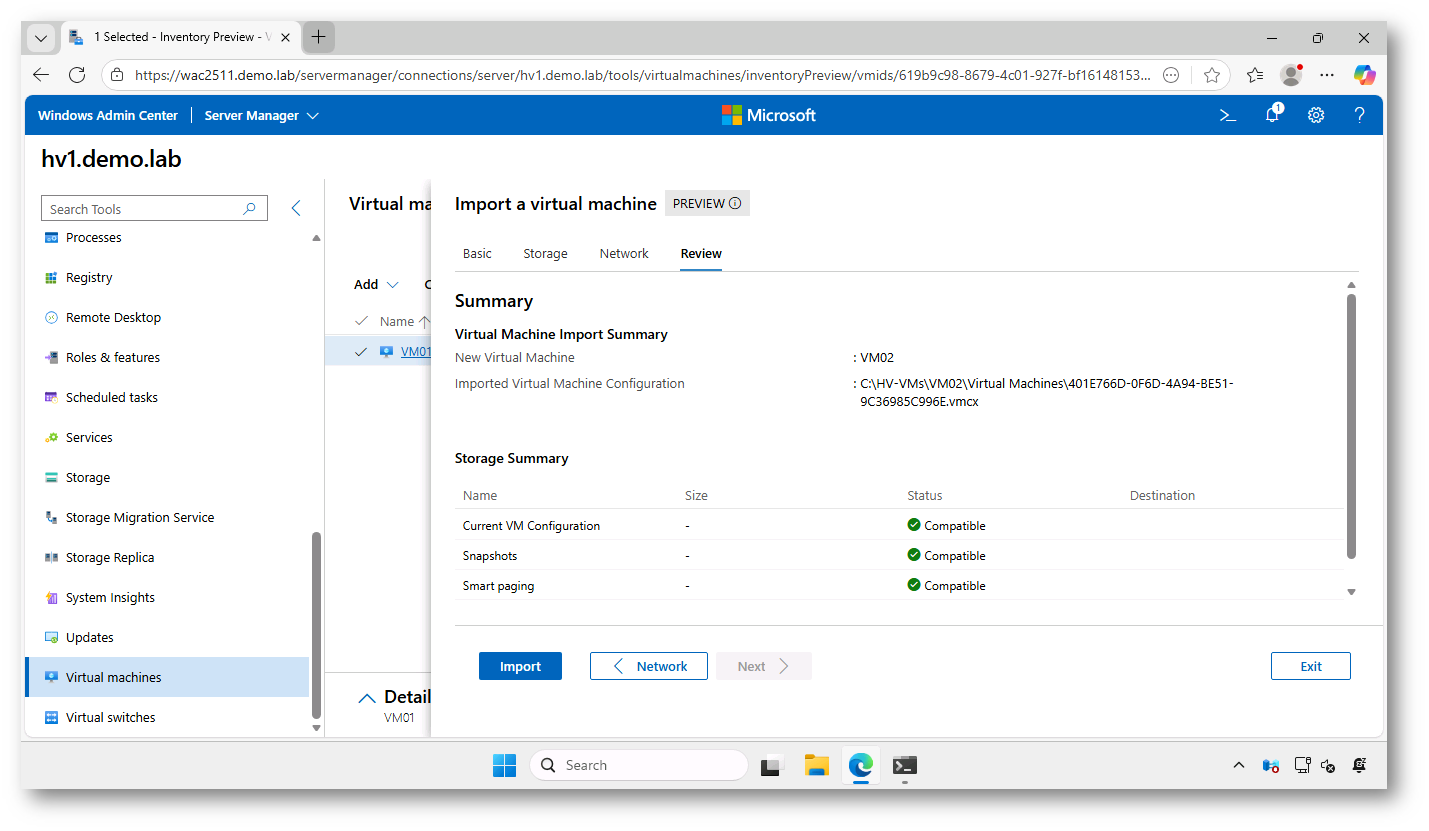The width and height of the screenshot is (1429, 831).
Task: Switch to the Storage tab
Action: pyautogui.click(x=545, y=254)
